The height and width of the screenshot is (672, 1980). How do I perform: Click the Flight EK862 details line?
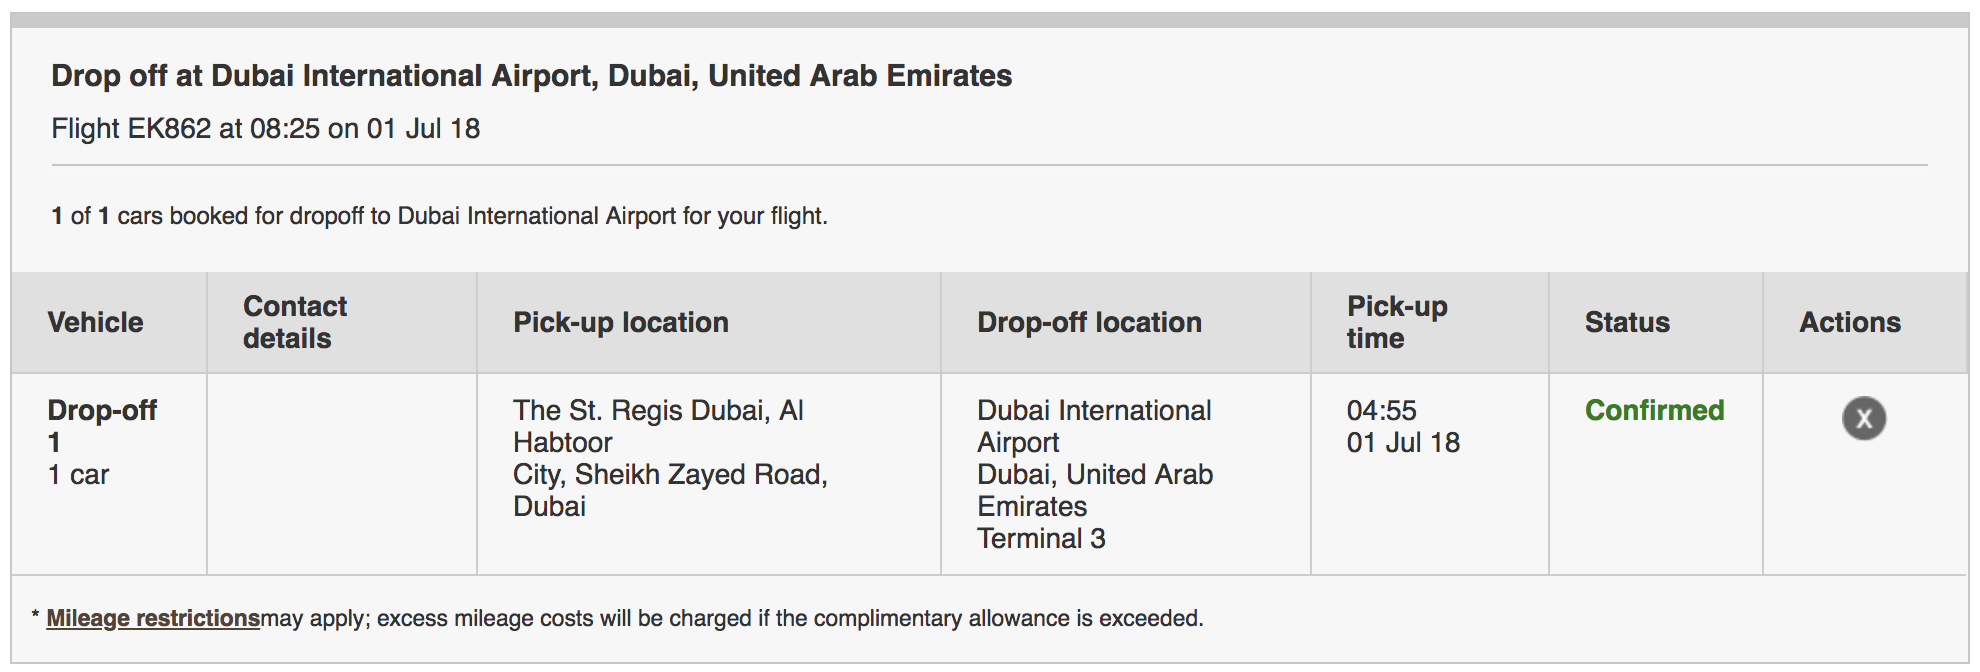point(265,129)
